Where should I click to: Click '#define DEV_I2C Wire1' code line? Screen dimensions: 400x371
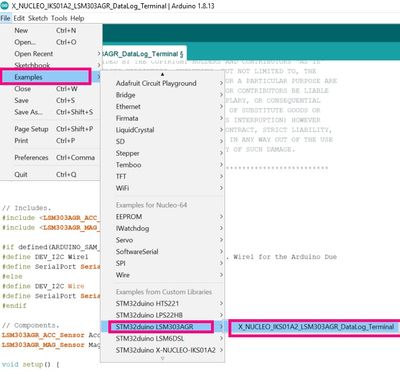[45, 257]
